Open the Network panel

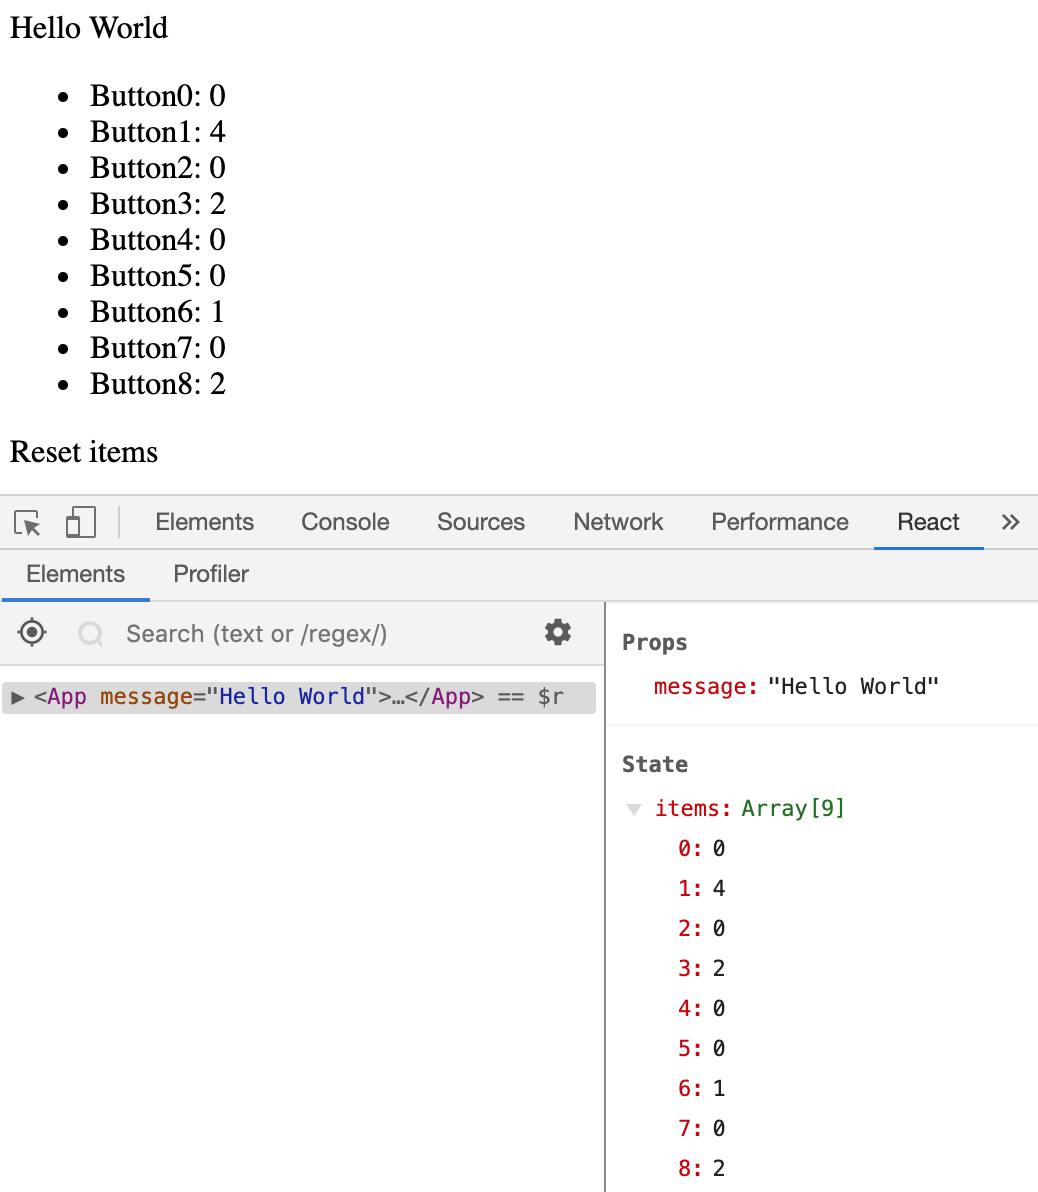click(x=617, y=521)
